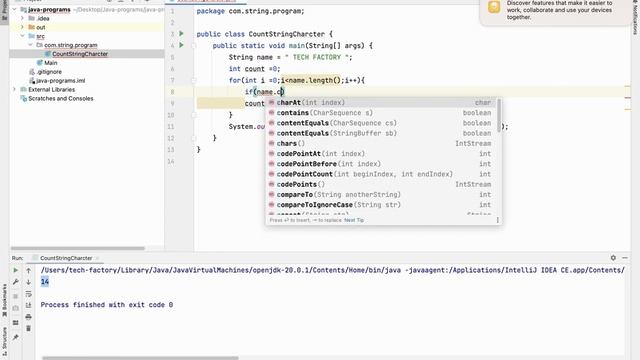Click the Up the Stack Trace arrow
Screen dimensions: 640x360
(29, 270)
